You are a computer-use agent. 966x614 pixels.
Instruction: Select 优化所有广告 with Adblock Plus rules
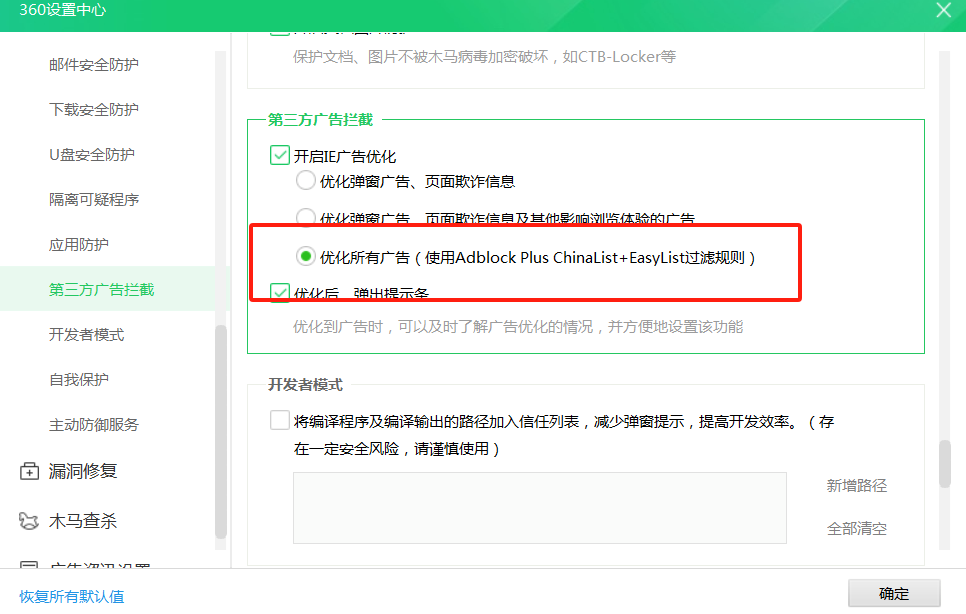[x=305, y=256]
